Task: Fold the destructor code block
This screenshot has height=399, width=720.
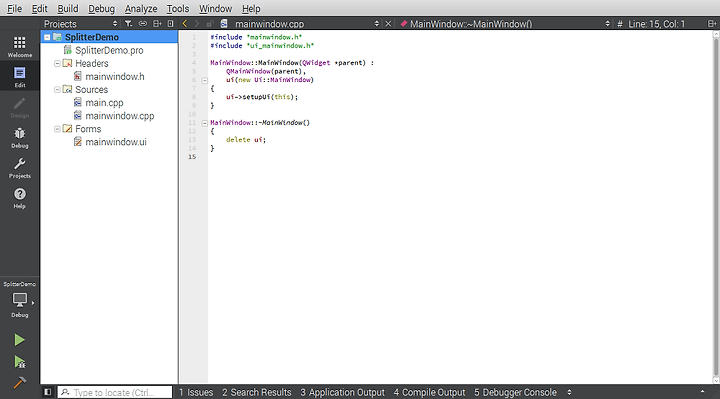Action: click(x=205, y=123)
